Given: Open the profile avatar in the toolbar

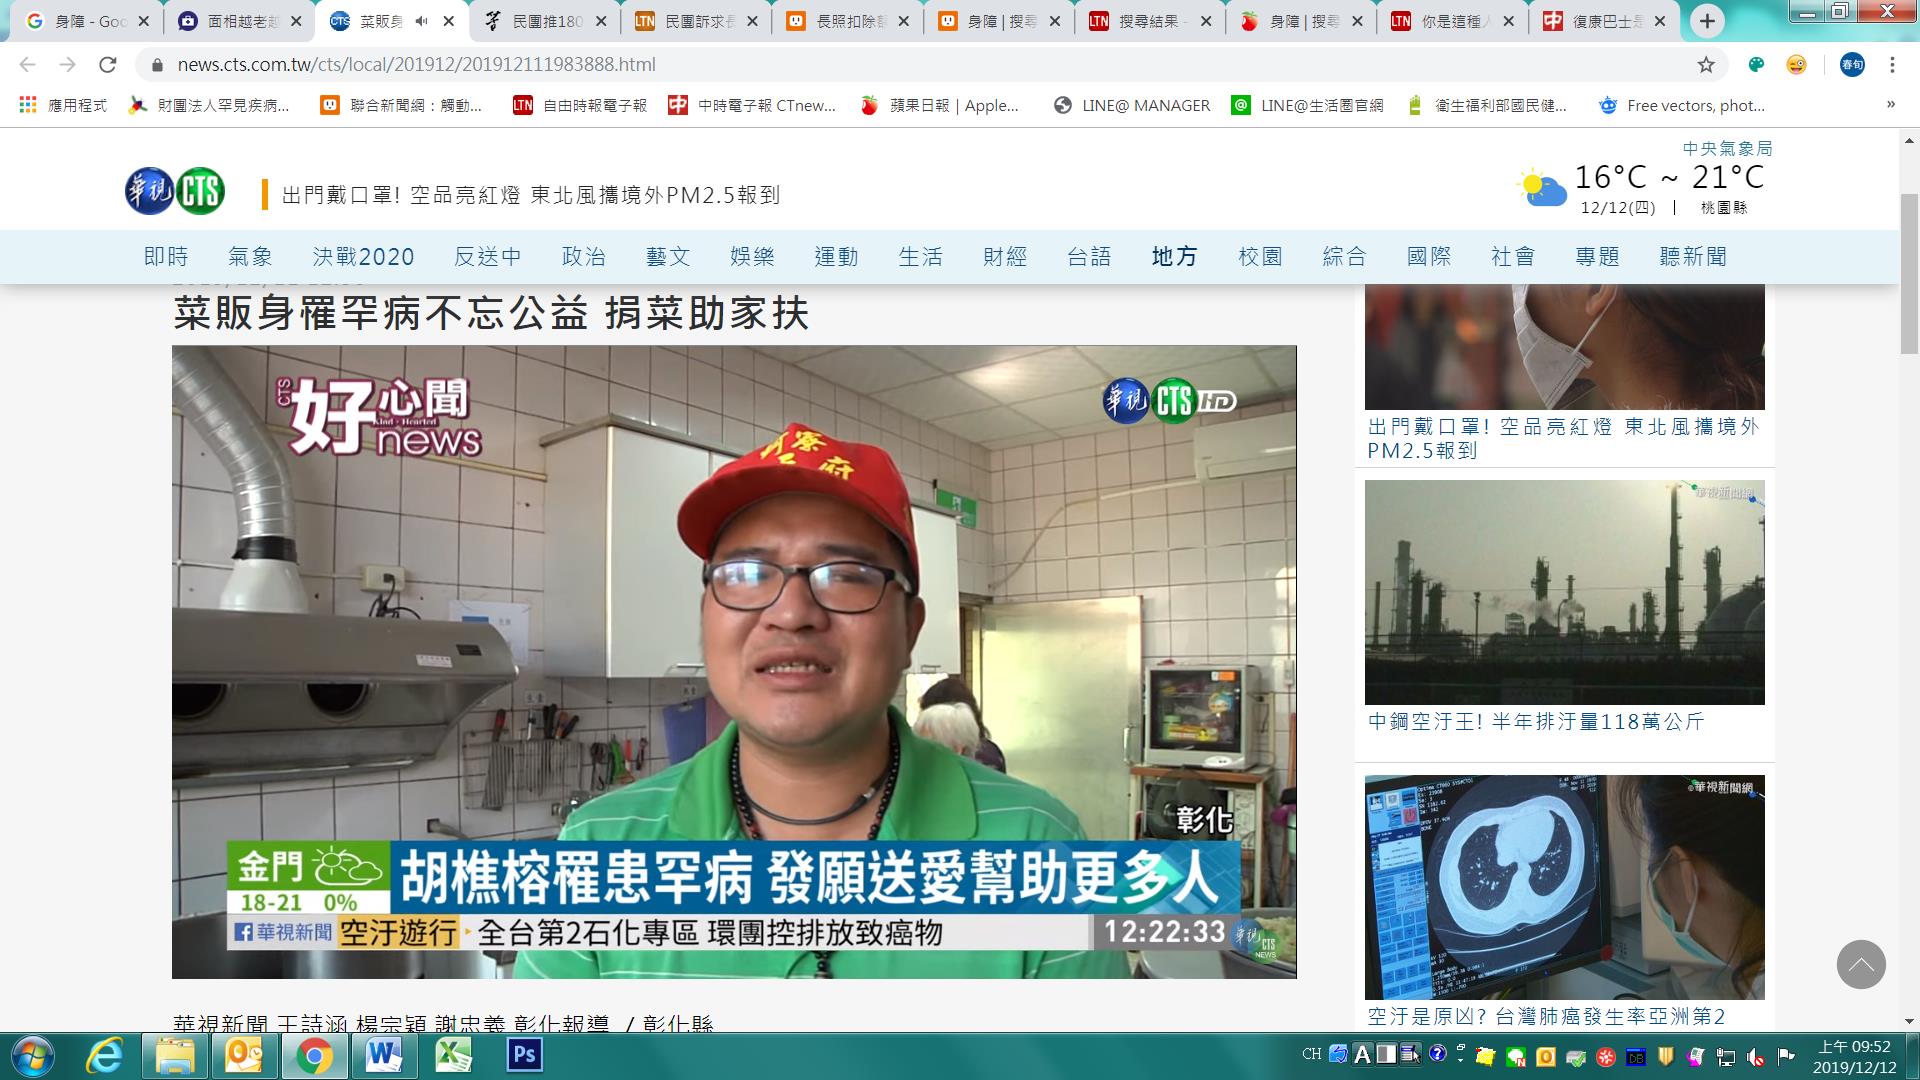Looking at the screenshot, I should (1852, 65).
